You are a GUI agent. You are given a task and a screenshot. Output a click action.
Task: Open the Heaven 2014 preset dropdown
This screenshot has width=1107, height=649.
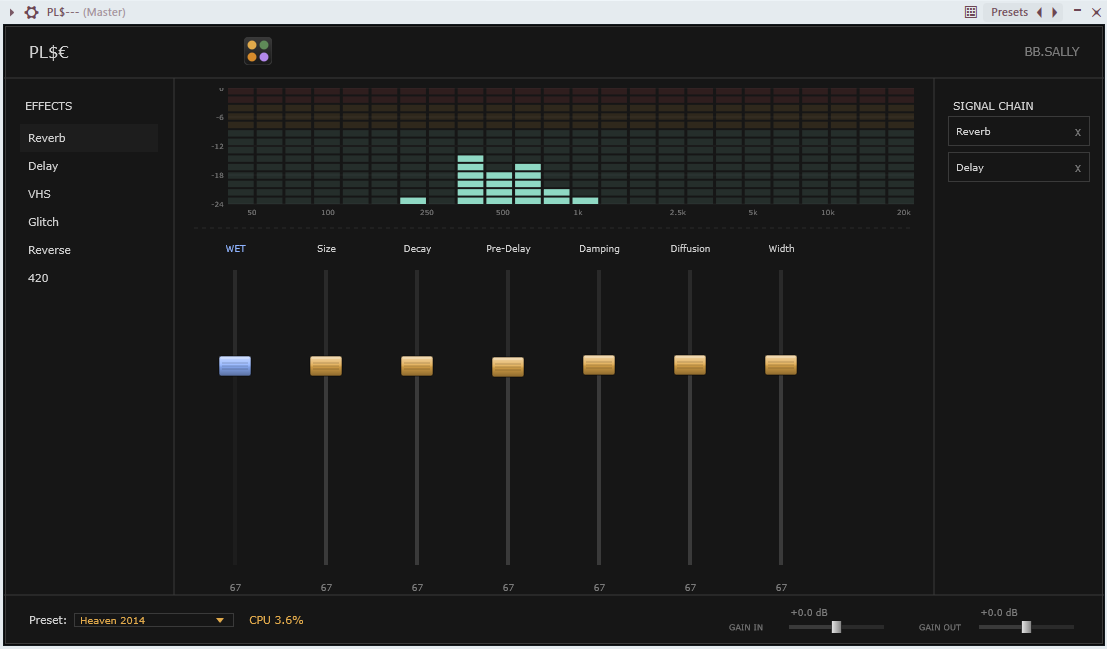pyautogui.click(x=153, y=620)
